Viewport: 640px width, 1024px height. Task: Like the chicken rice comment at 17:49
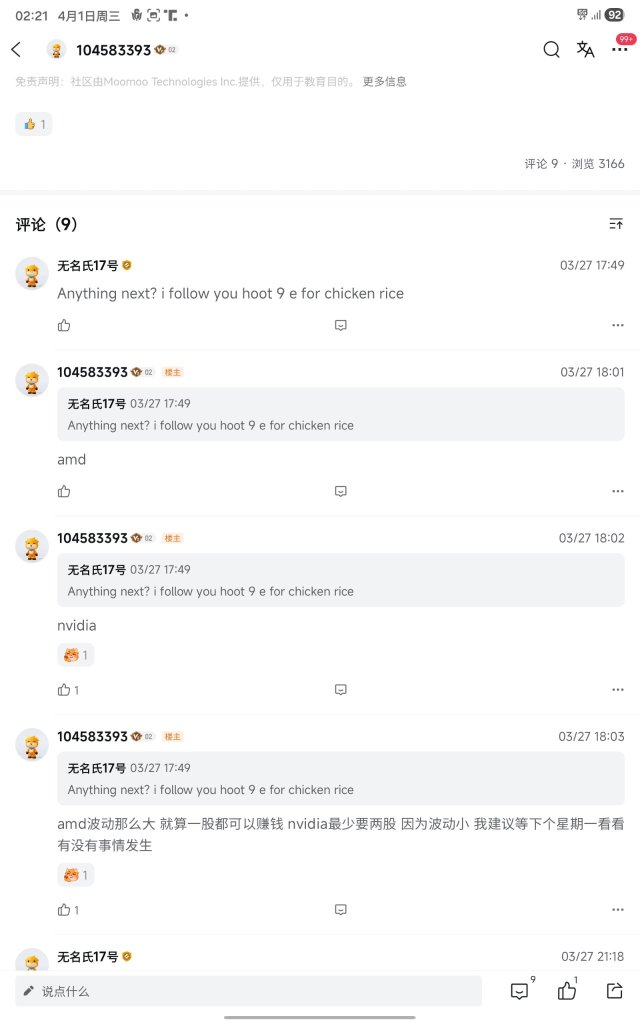64,325
